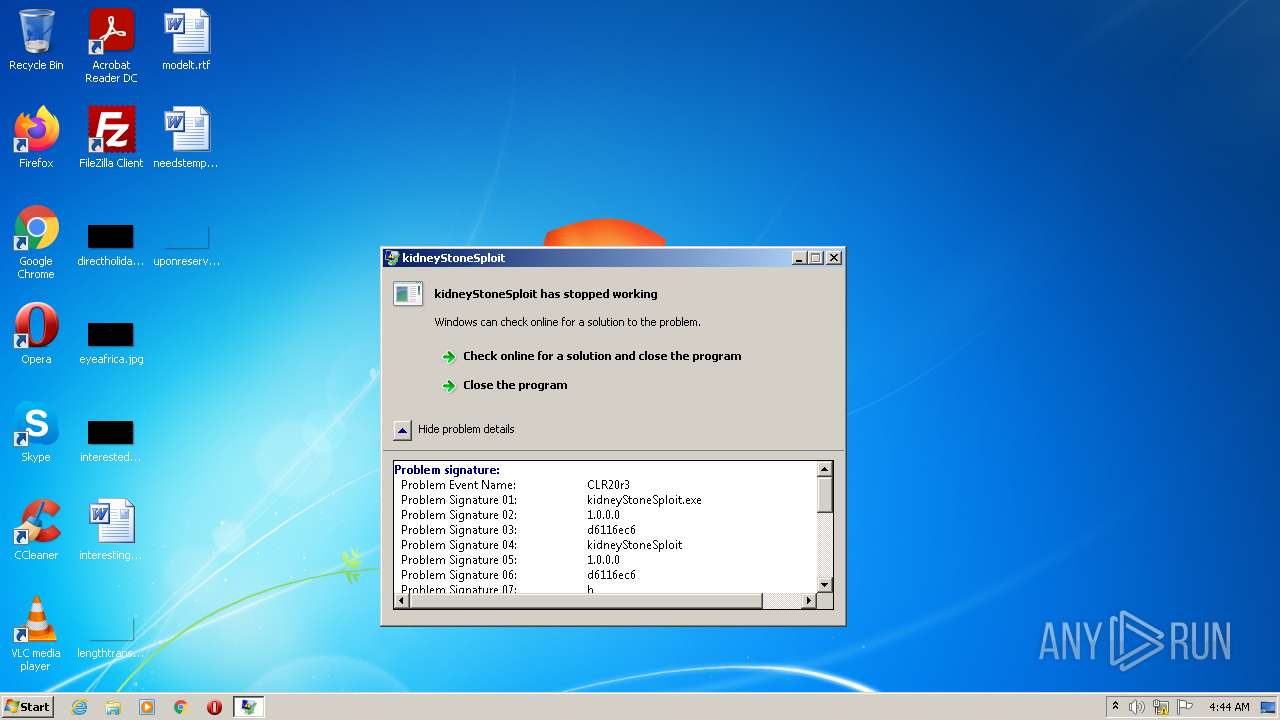Viewport: 1280px width, 720px height.
Task: Select kidneyStoneSploit.exe signature value
Action: [644, 500]
